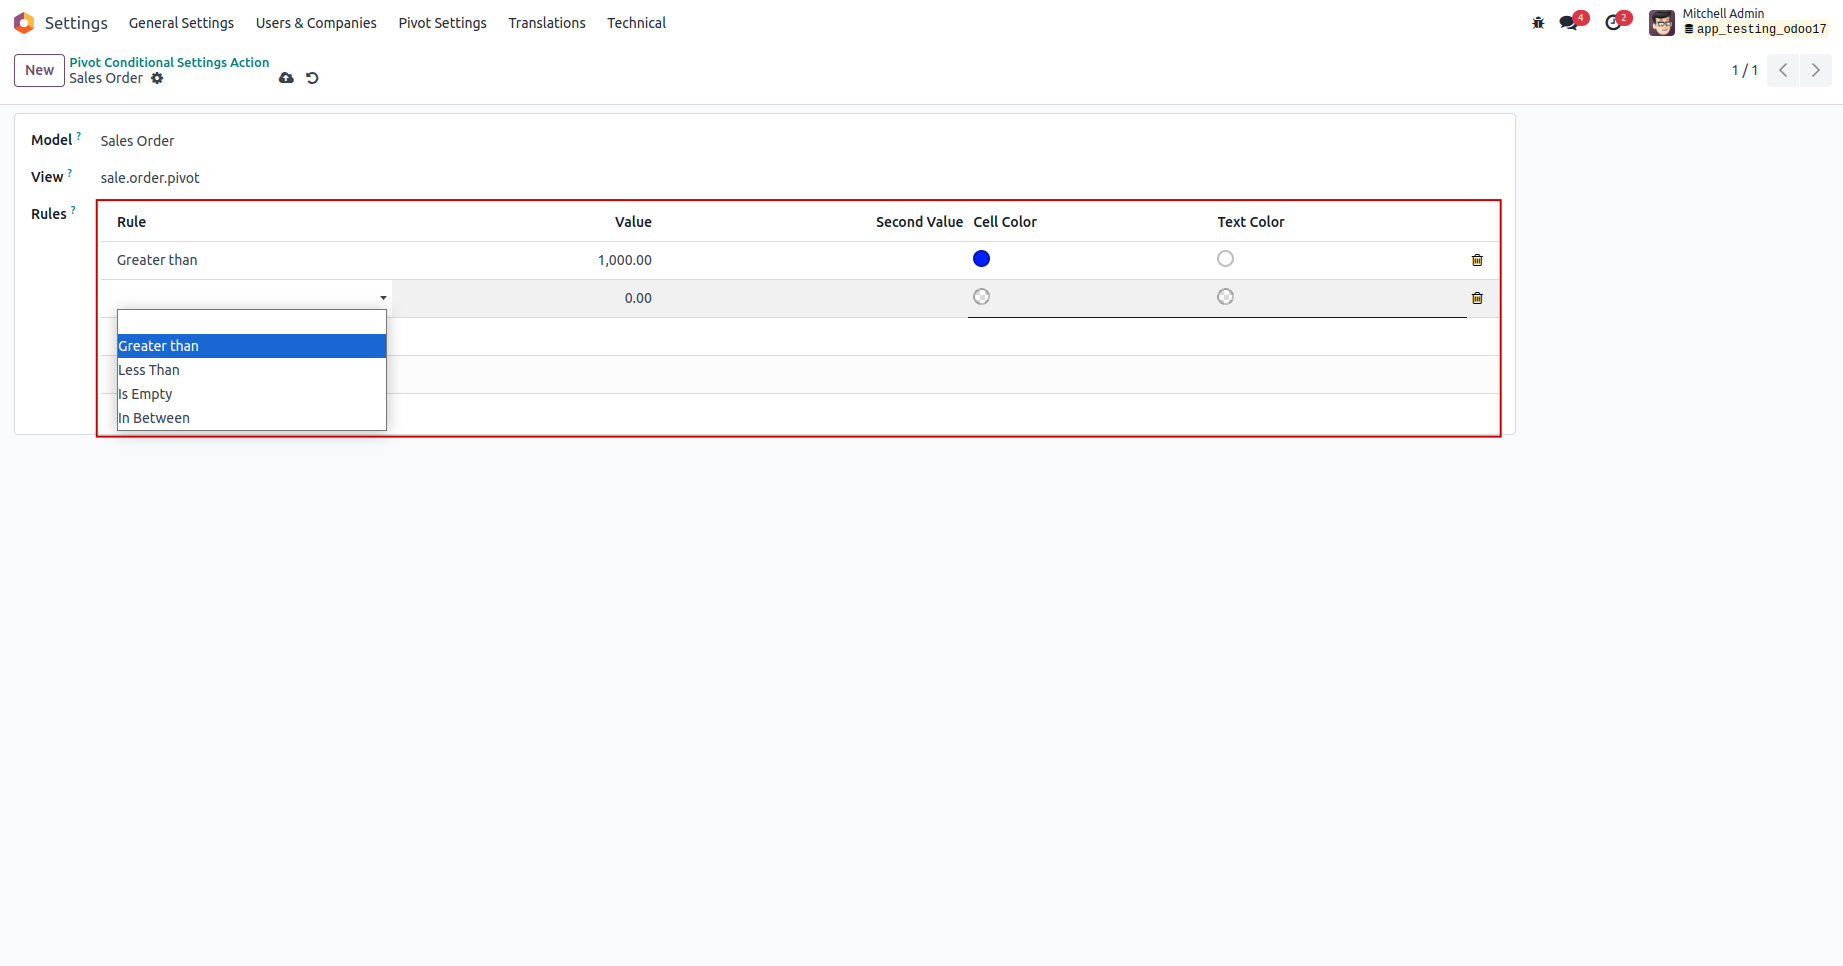Image resolution: width=1843 pixels, height=966 pixels.
Task: Open help tooltip next to Model label
Action: pos(79,136)
